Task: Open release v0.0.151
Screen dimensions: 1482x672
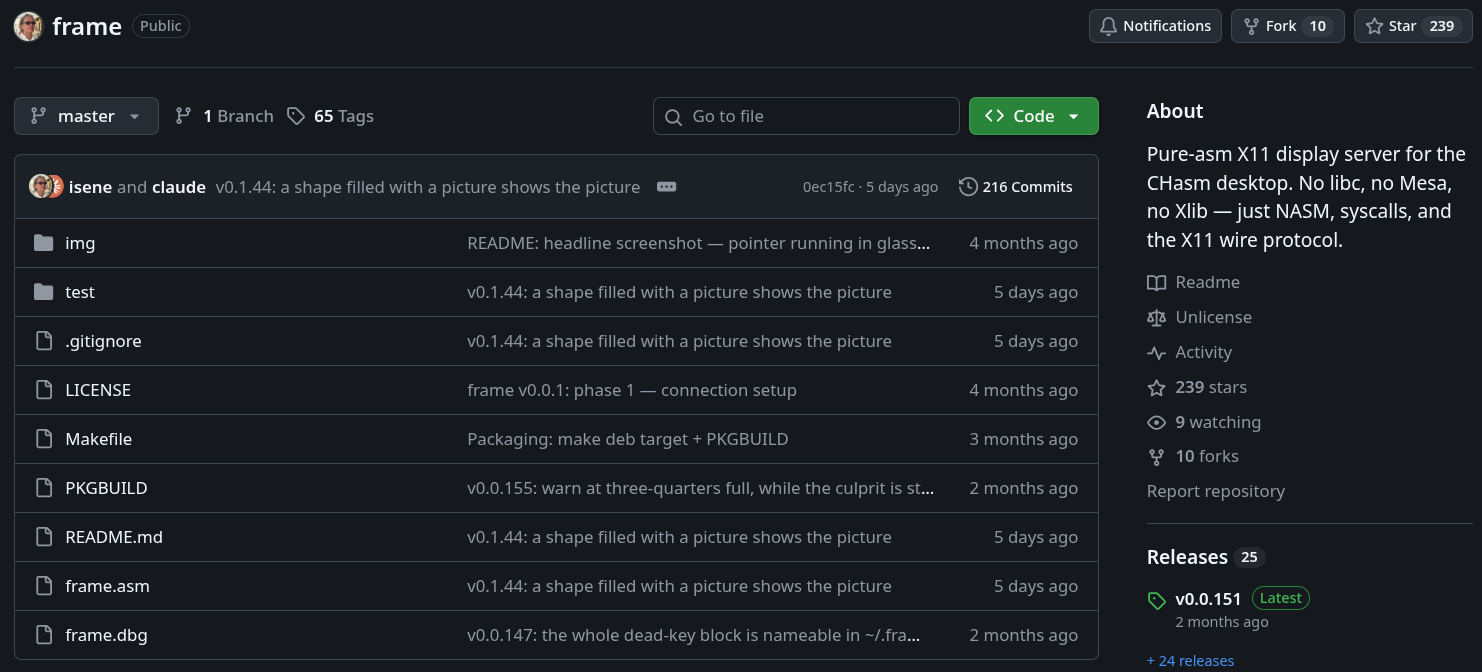Action: pyautogui.click(x=1208, y=599)
